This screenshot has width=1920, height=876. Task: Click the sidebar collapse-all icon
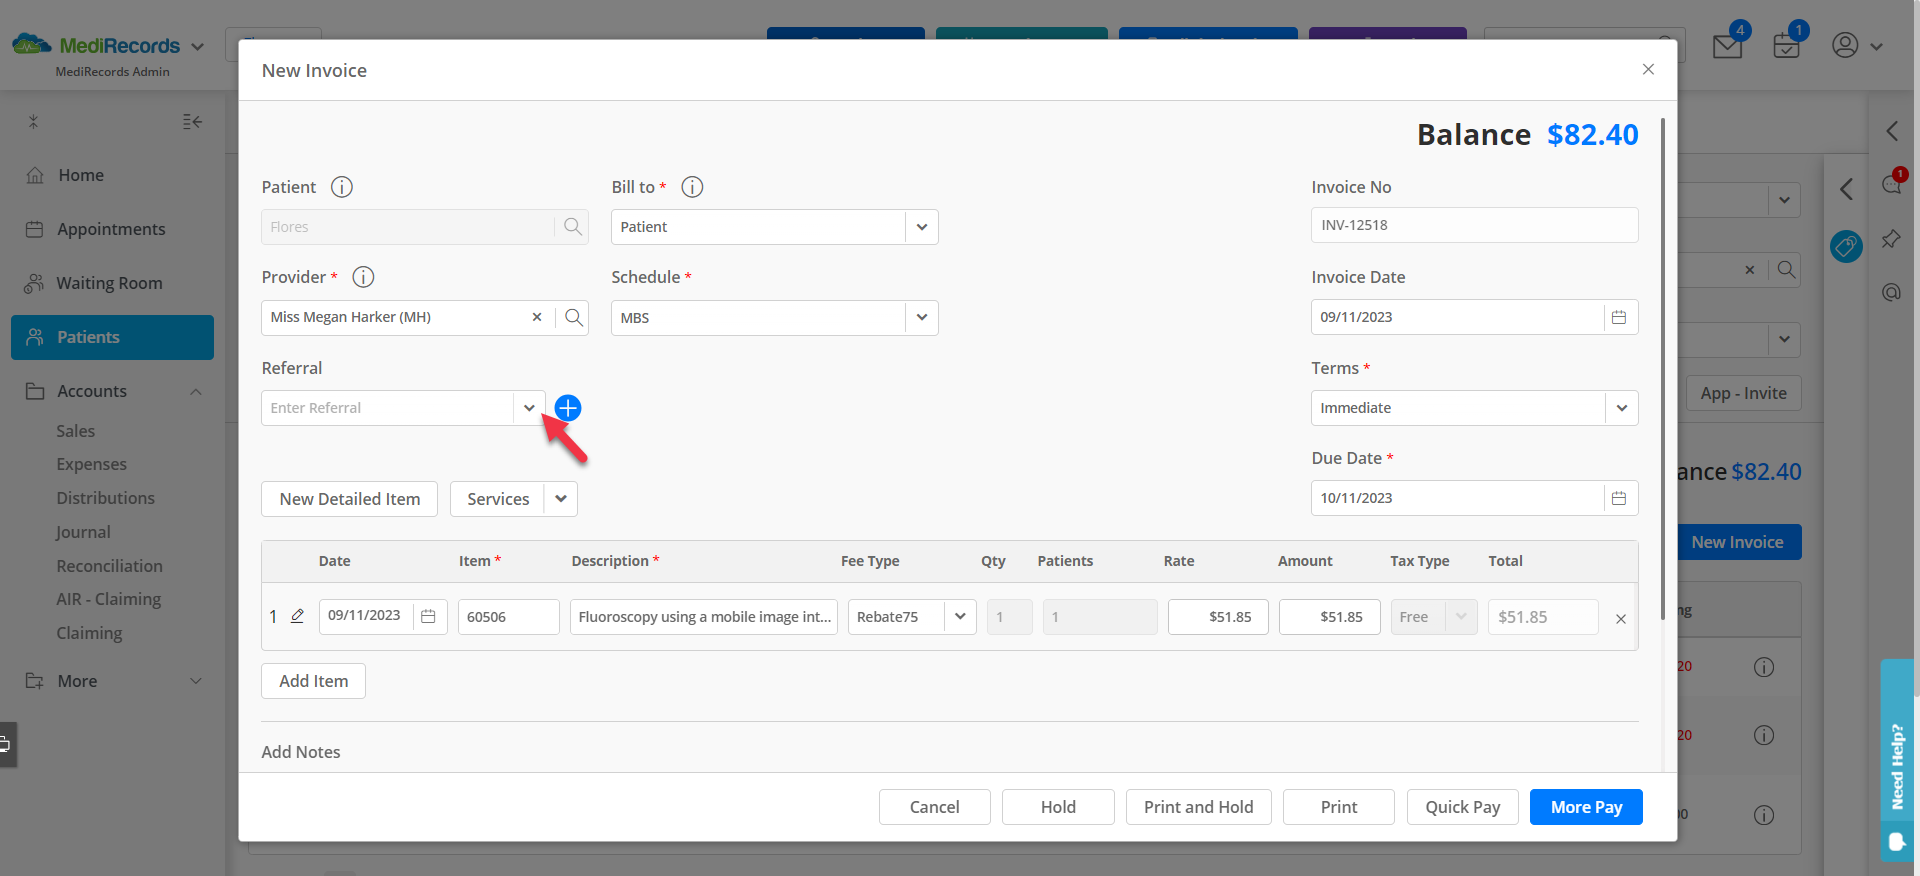33,122
